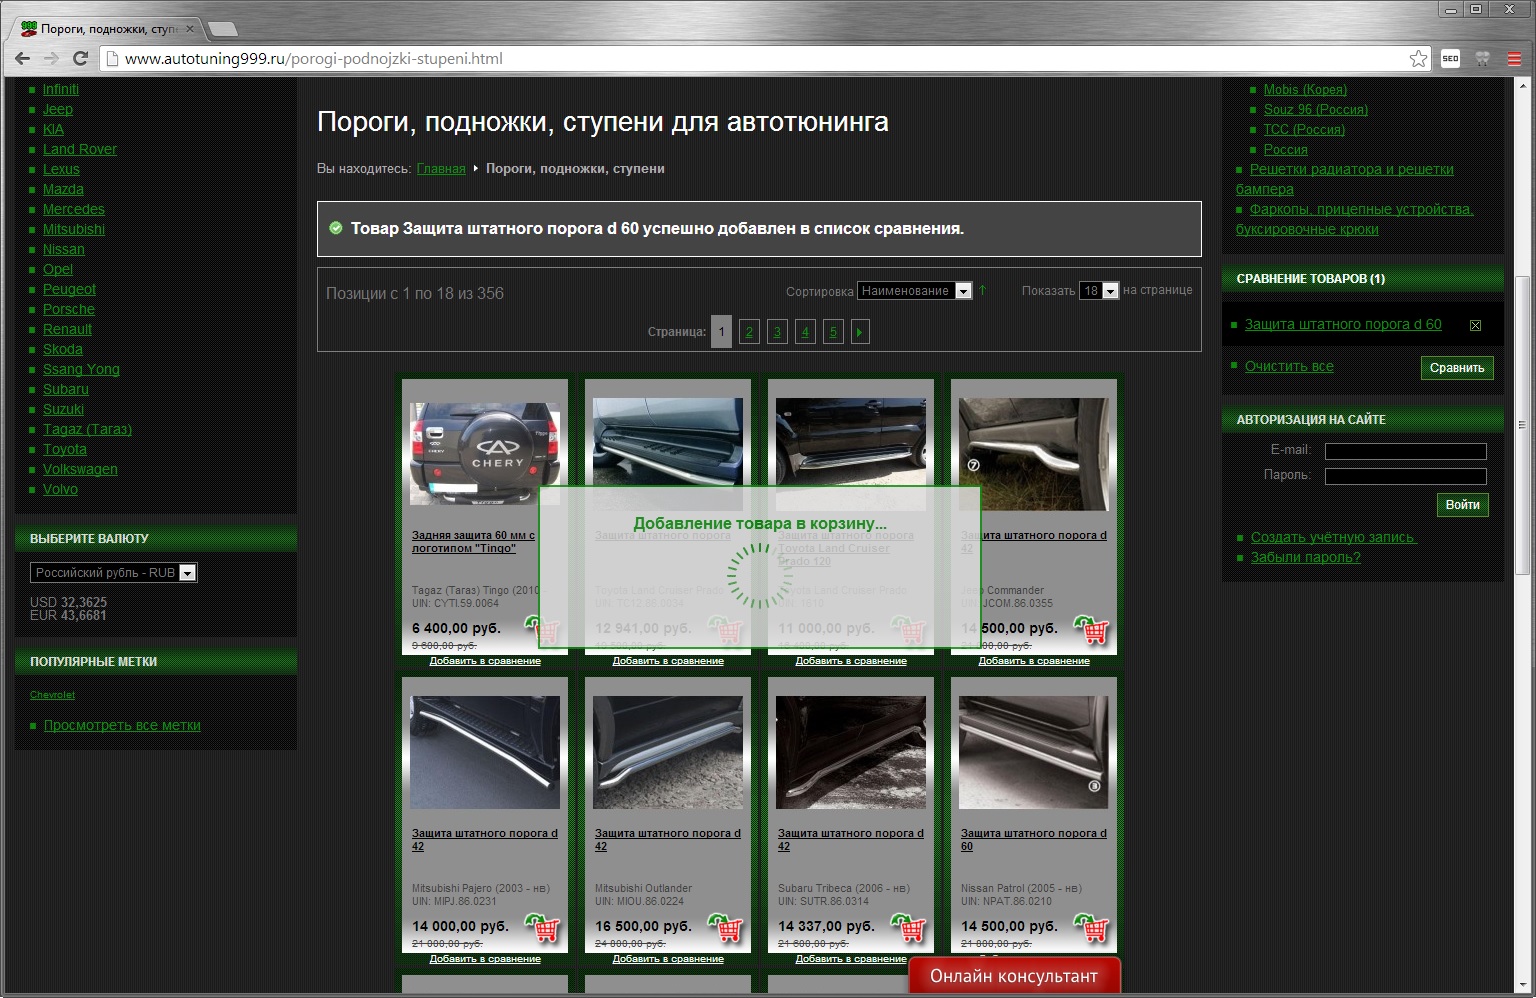Select the KIA brand link

click(53, 129)
